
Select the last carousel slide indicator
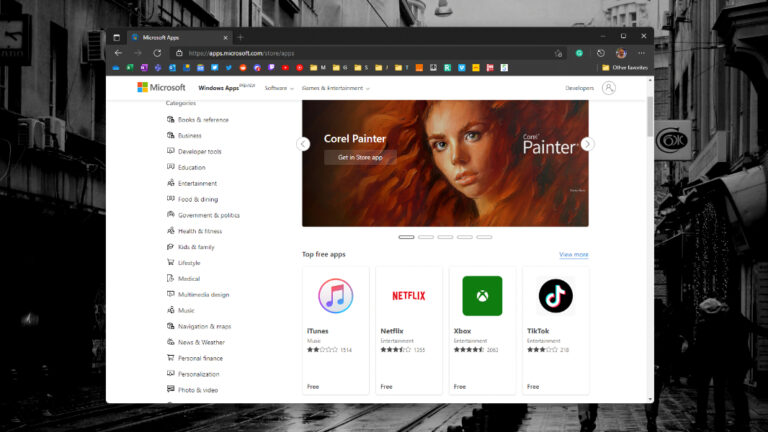click(484, 237)
